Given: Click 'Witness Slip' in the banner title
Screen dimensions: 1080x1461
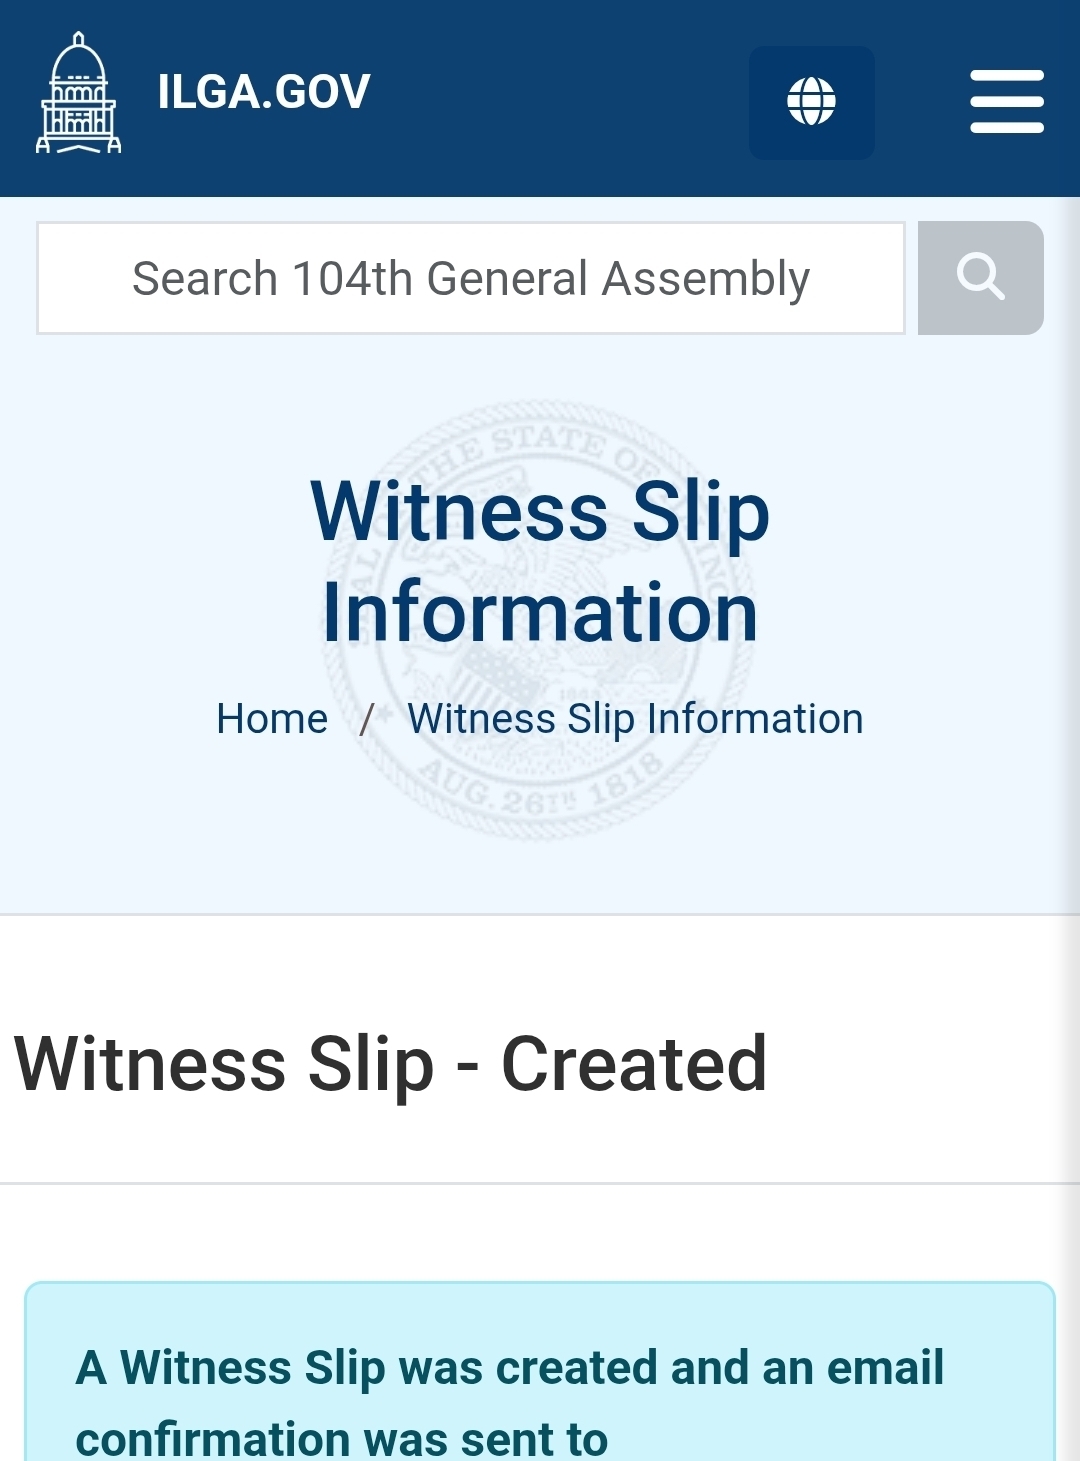Looking at the screenshot, I should click(x=540, y=511).
